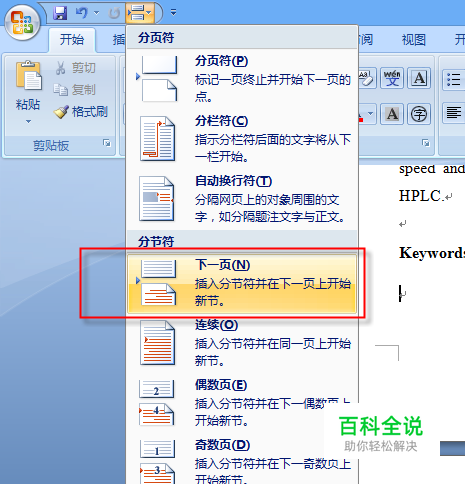Switch to the 开始 ribbon tab
The width and height of the screenshot is (465, 484).
(72, 40)
